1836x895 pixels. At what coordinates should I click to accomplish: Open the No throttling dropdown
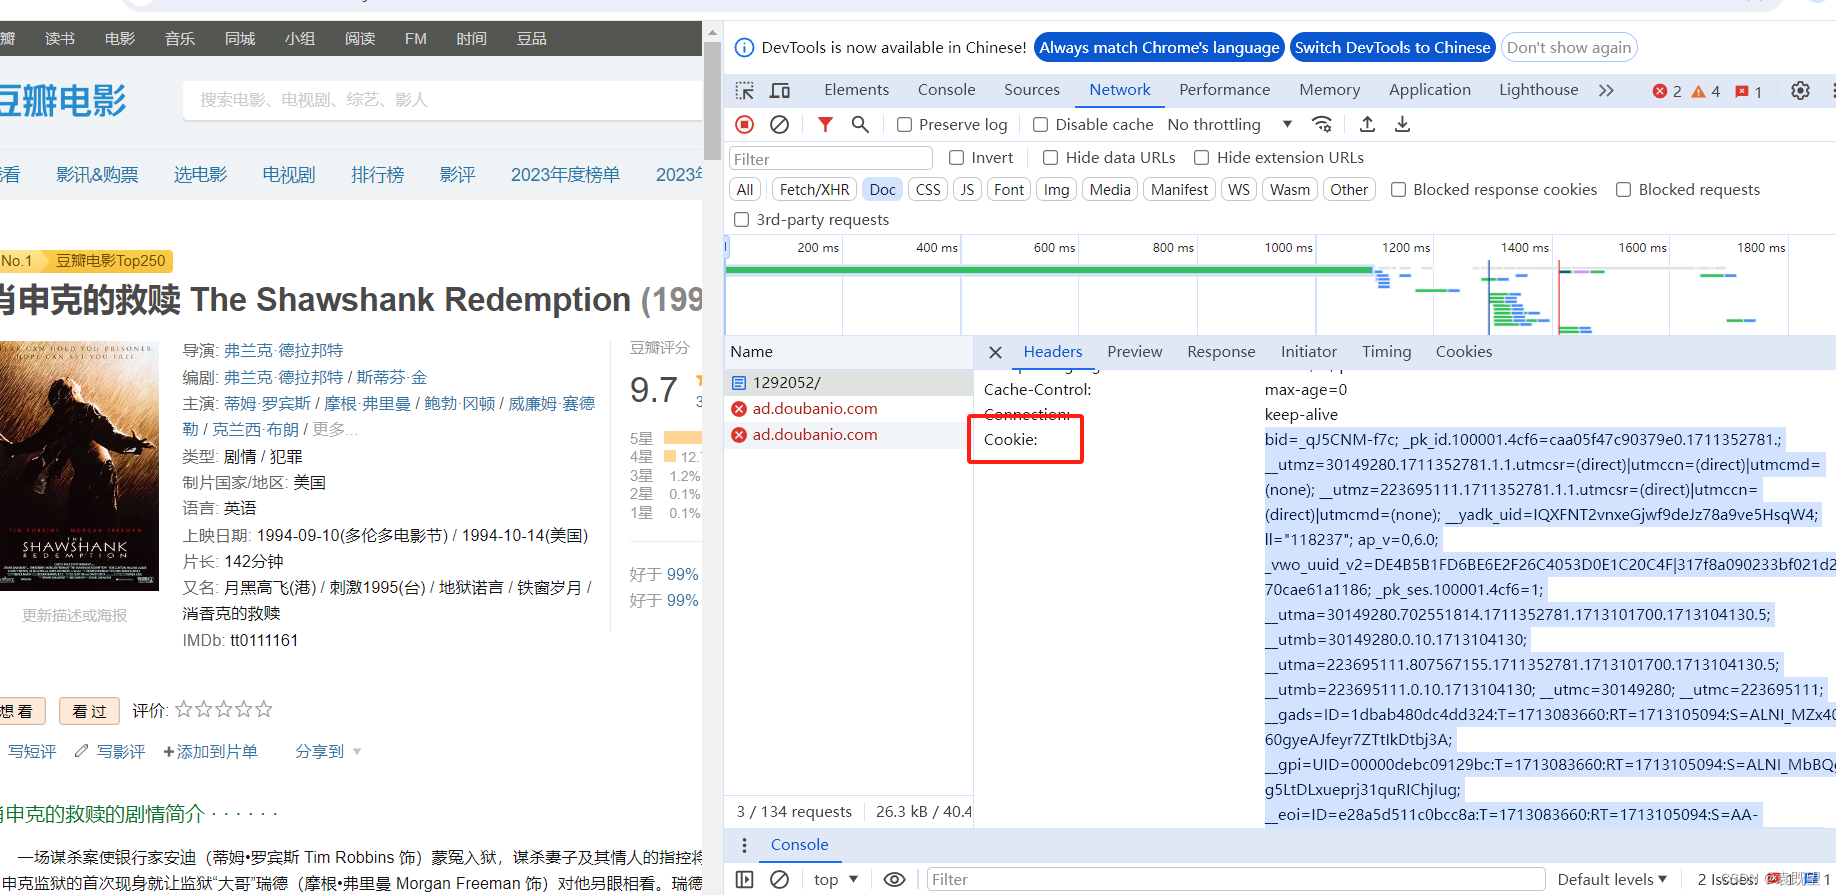1230,124
